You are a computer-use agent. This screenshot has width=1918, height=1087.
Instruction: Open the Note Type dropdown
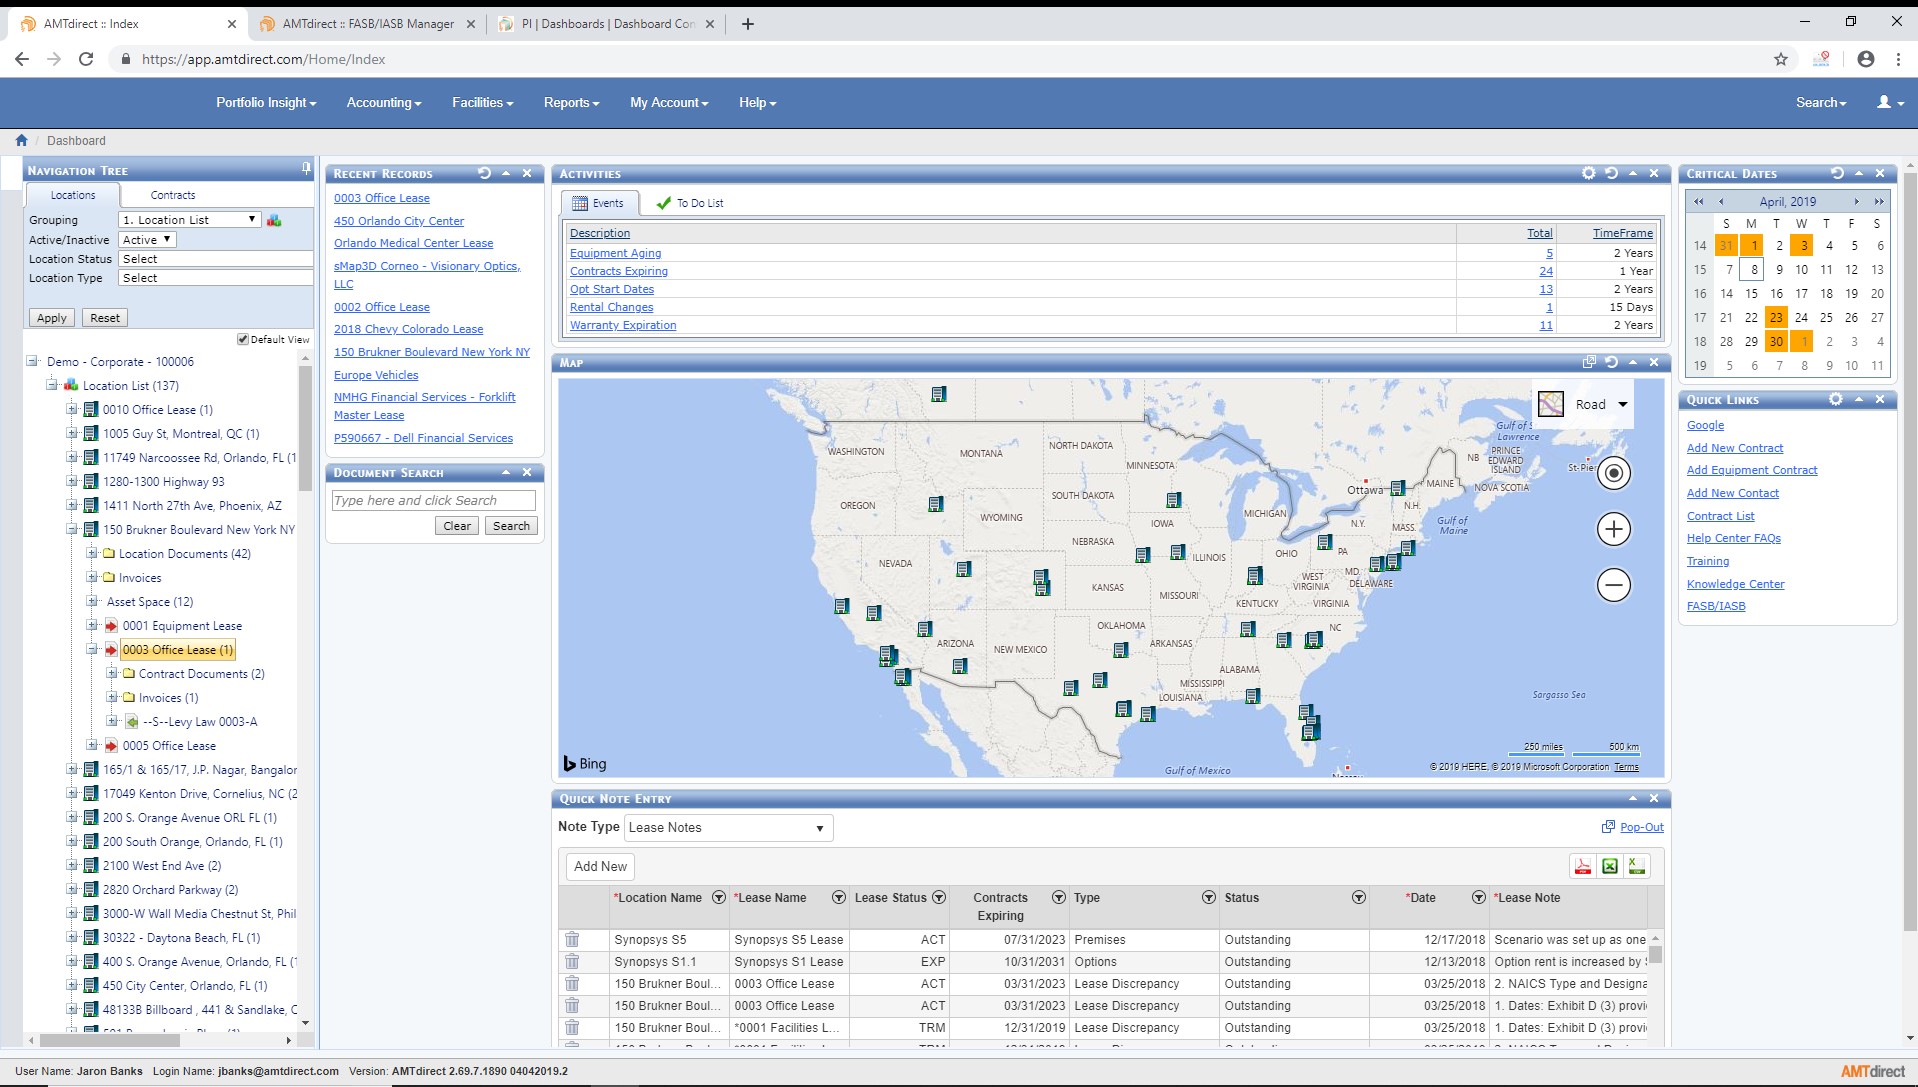coord(728,827)
